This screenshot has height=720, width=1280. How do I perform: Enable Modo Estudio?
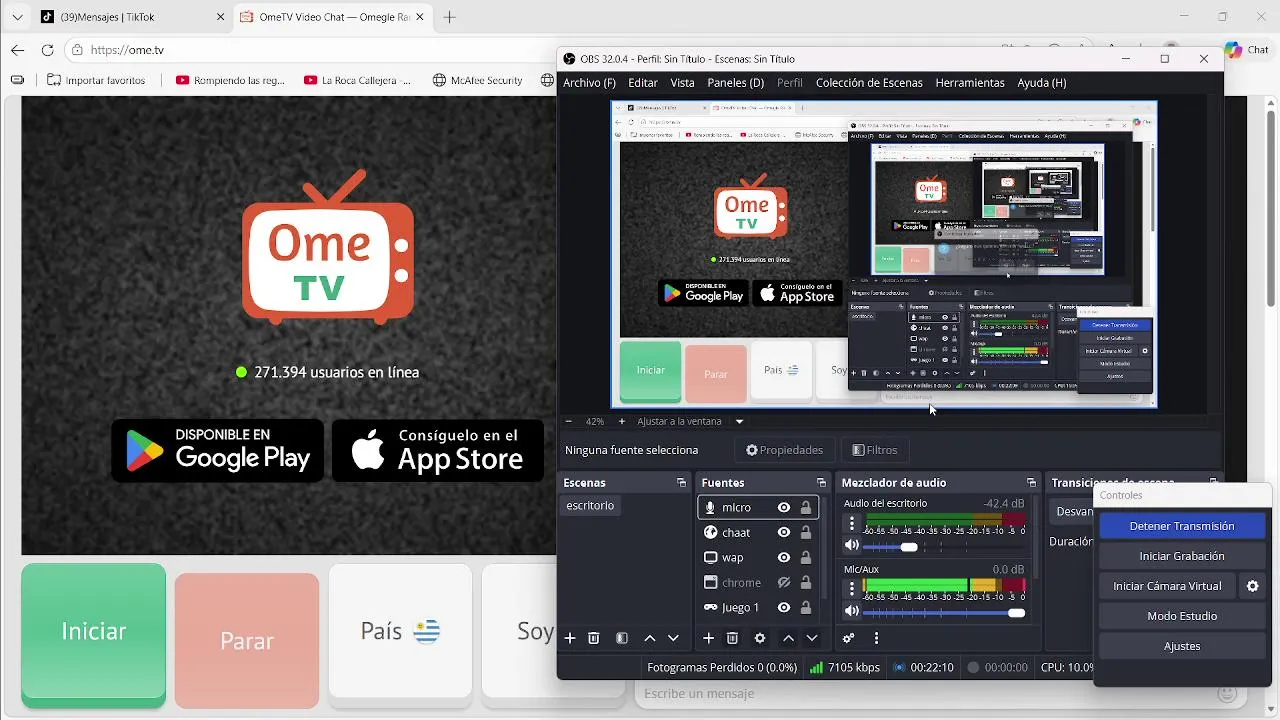tap(1182, 616)
